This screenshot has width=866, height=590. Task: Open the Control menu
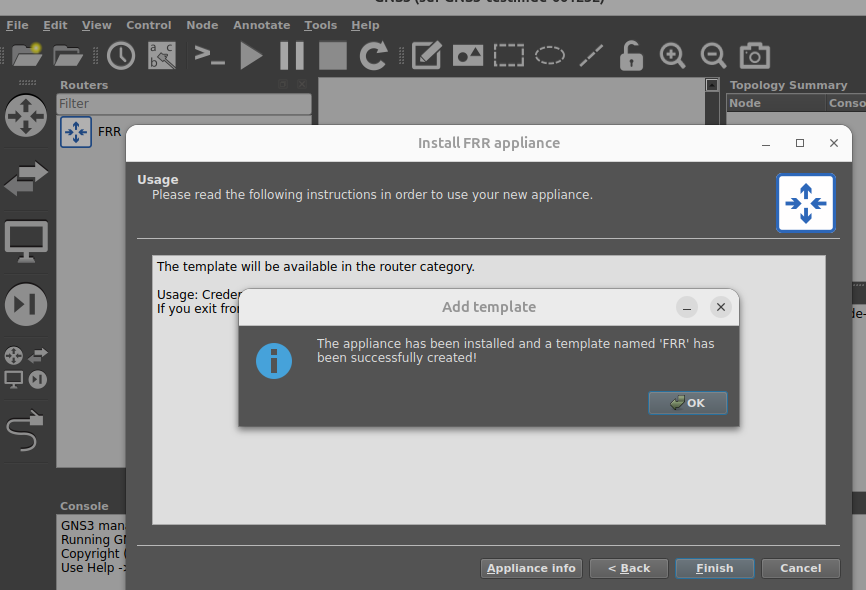click(149, 25)
